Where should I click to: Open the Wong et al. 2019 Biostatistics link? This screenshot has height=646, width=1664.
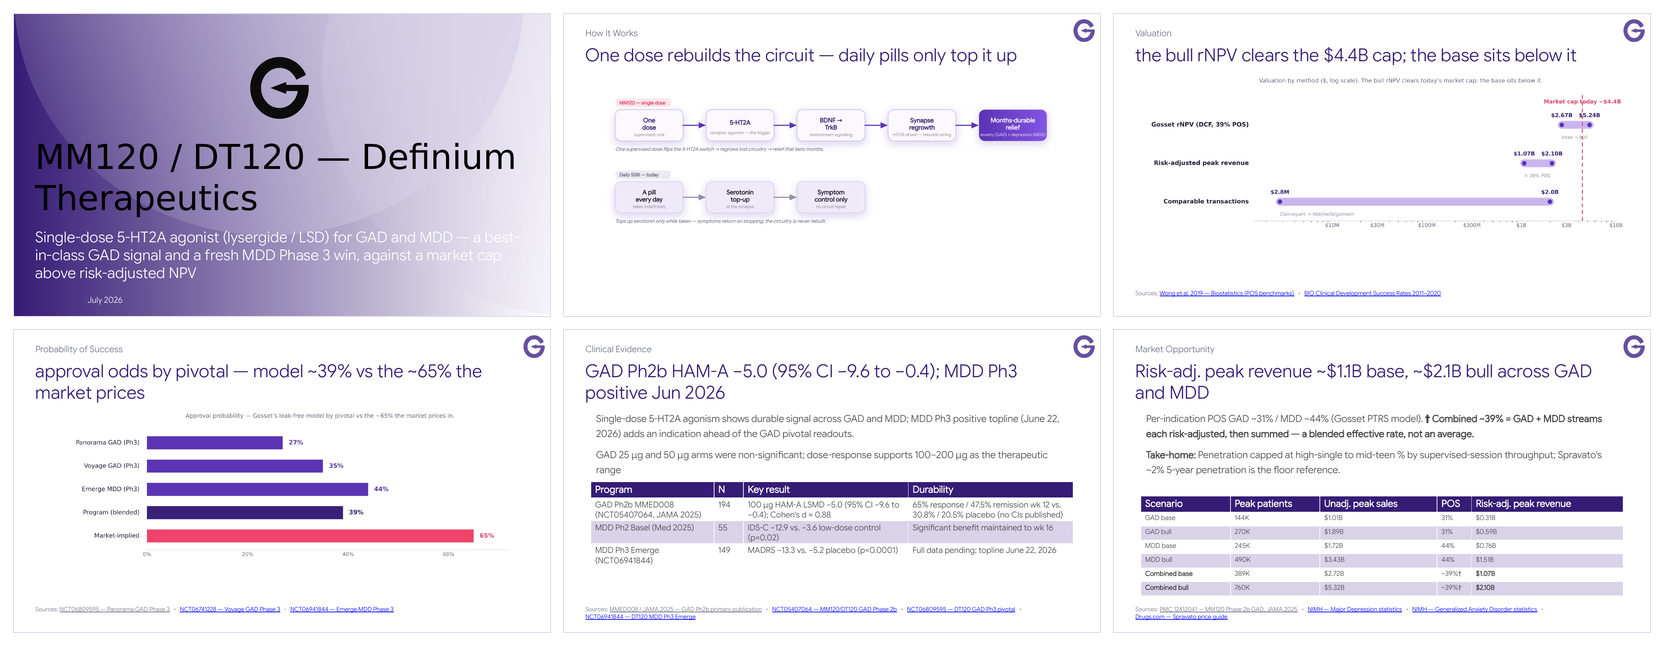(x=1227, y=294)
